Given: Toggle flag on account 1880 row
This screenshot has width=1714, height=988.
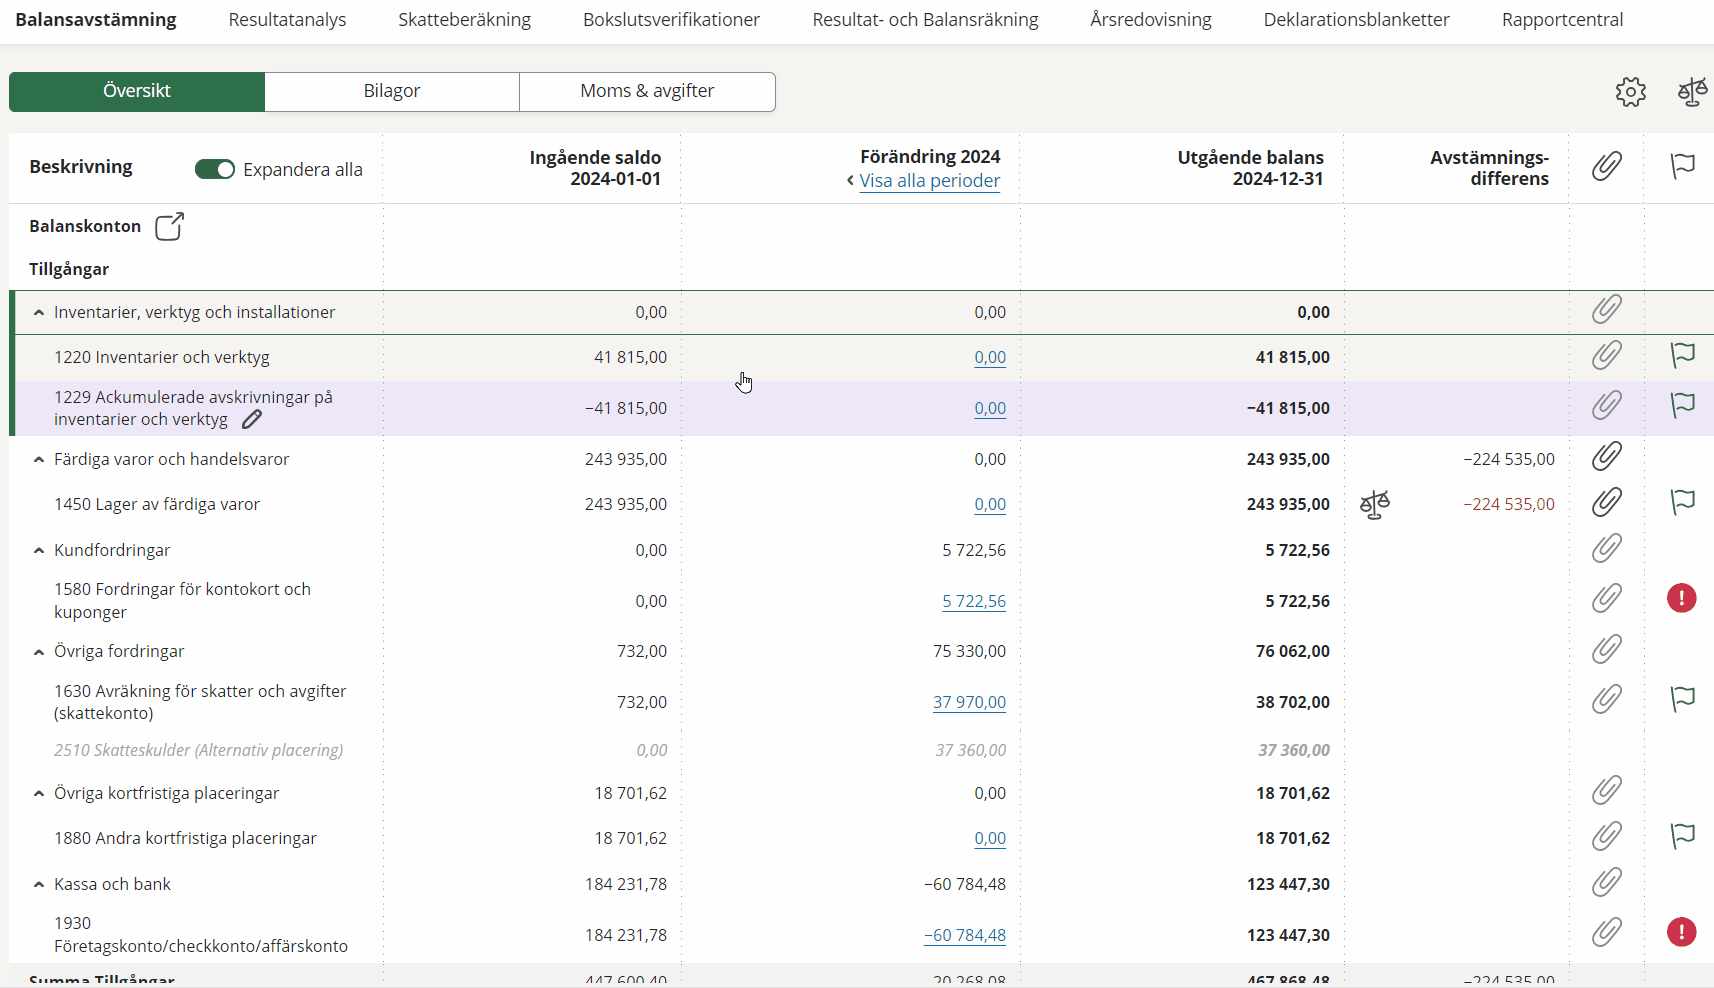Looking at the screenshot, I should coord(1682,836).
